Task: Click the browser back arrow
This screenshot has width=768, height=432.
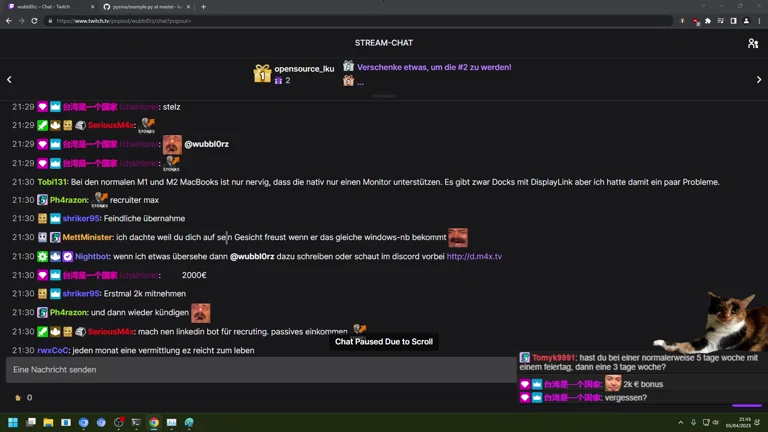Action: pos(9,21)
